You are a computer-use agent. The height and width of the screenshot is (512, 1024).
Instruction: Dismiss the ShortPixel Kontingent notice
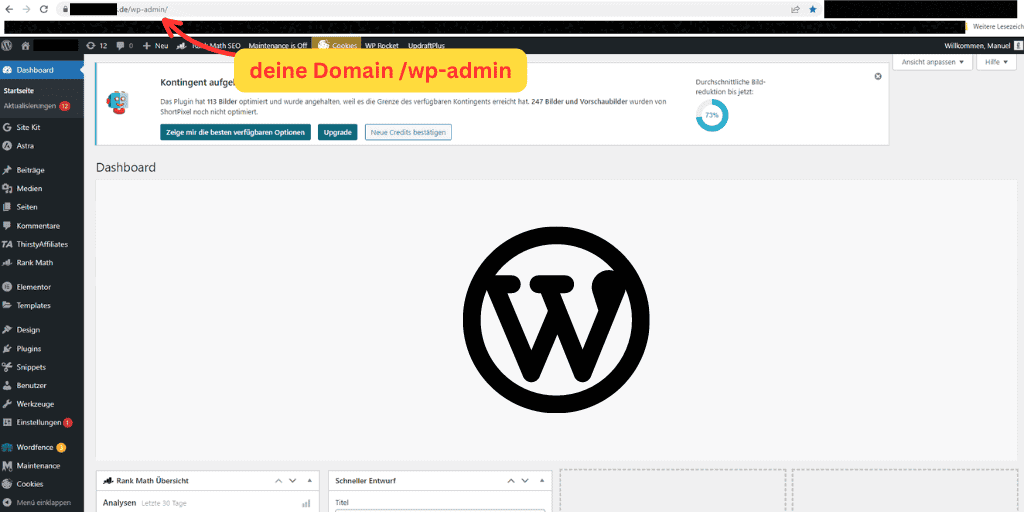(x=878, y=76)
